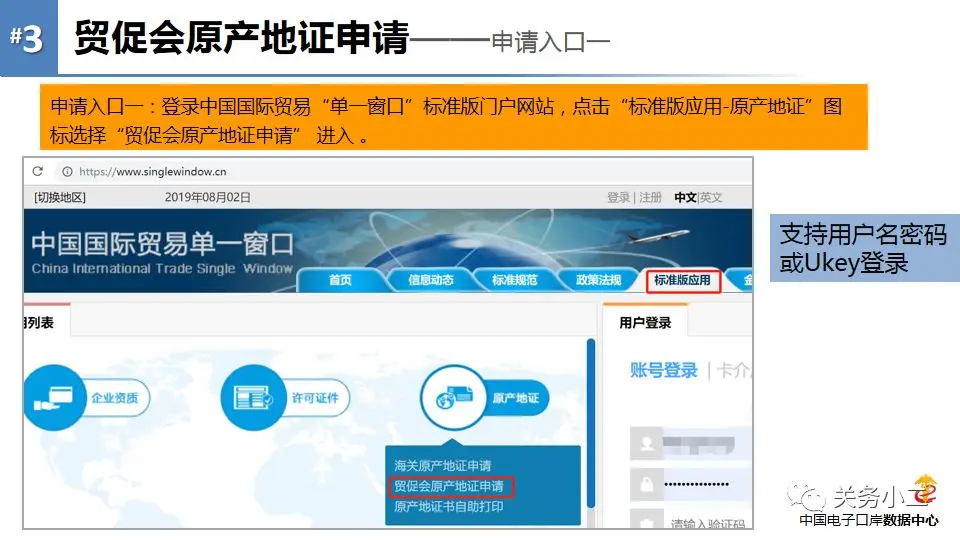This screenshot has width=960, height=540.
Task: Click the blue vertical scrollbar
Action: [x=591, y=423]
